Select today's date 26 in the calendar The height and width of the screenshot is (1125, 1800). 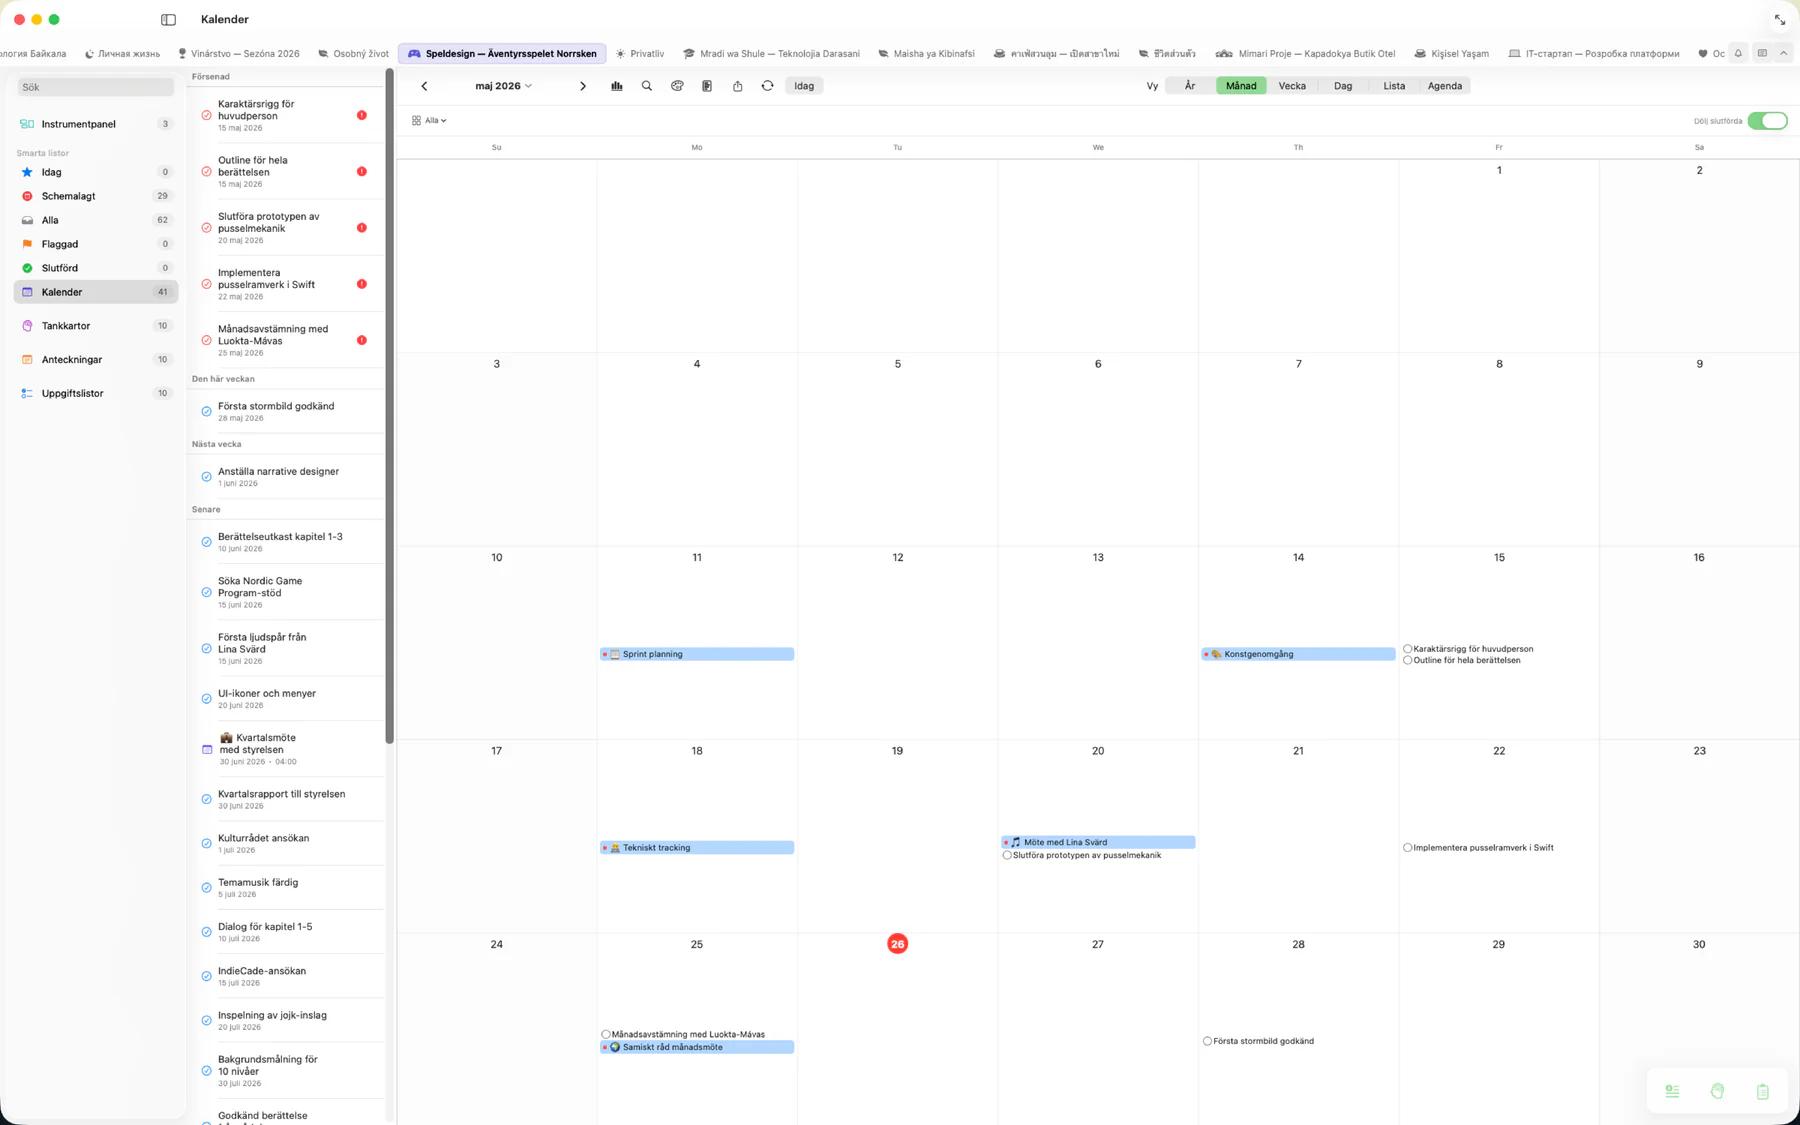coord(897,944)
